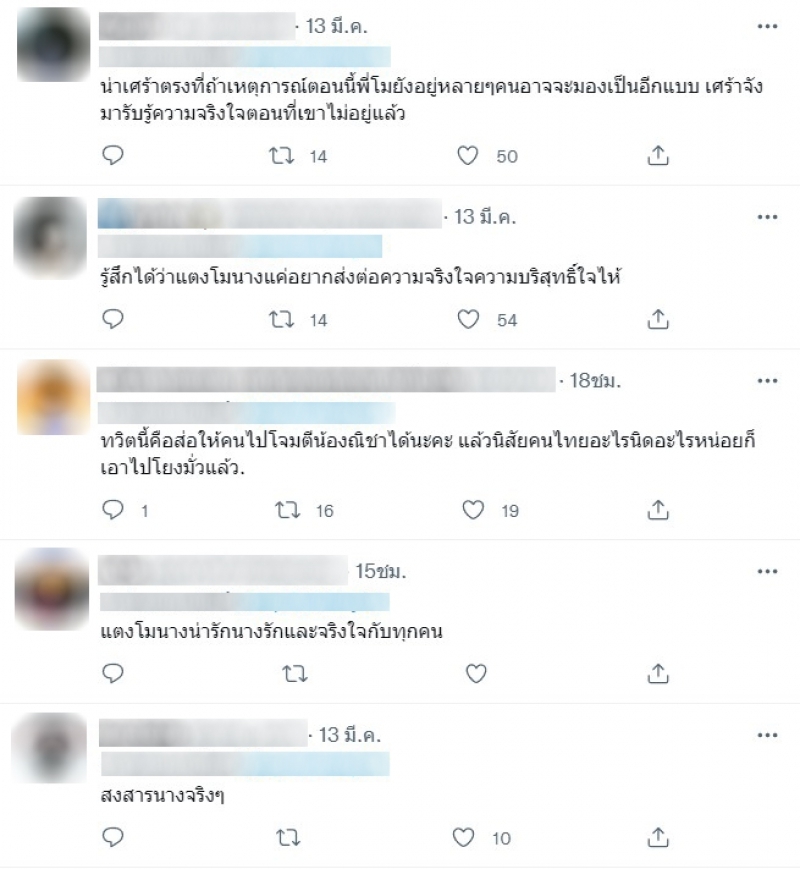The height and width of the screenshot is (869, 800).
Task: Open more options on second tweet
Action: [x=767, y=217]
